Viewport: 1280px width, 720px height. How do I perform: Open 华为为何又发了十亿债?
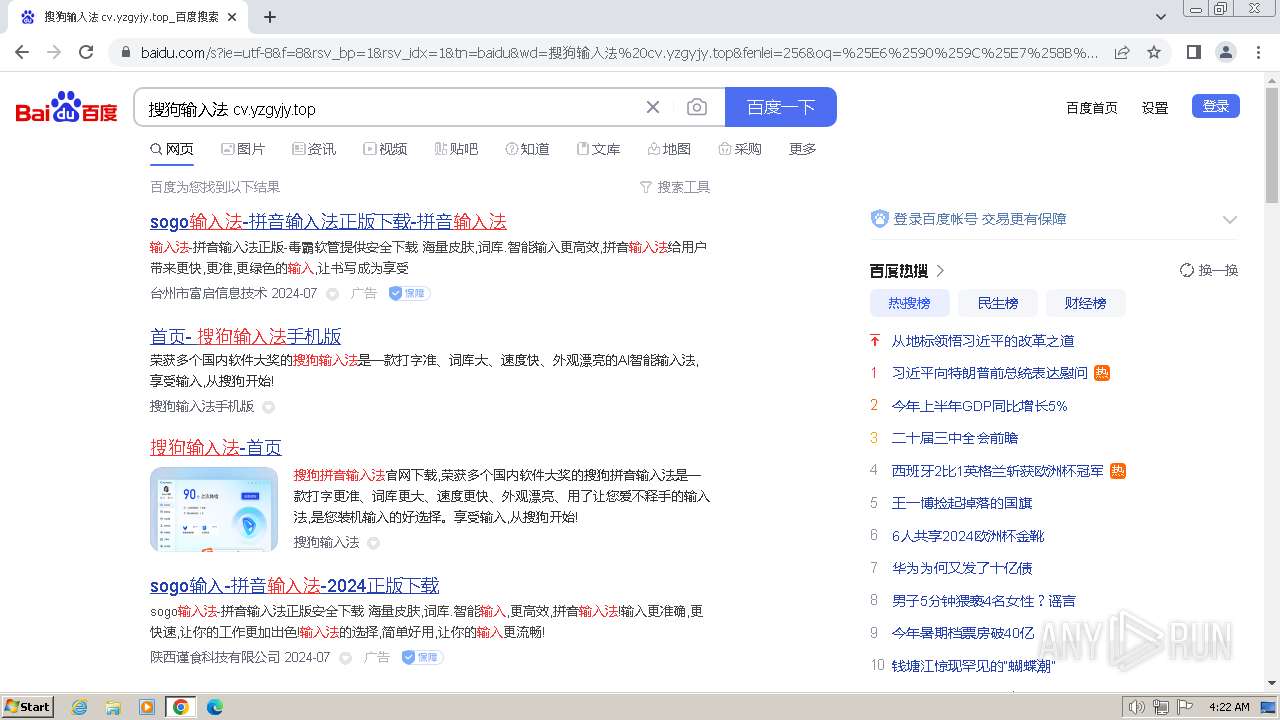[961, 568]
